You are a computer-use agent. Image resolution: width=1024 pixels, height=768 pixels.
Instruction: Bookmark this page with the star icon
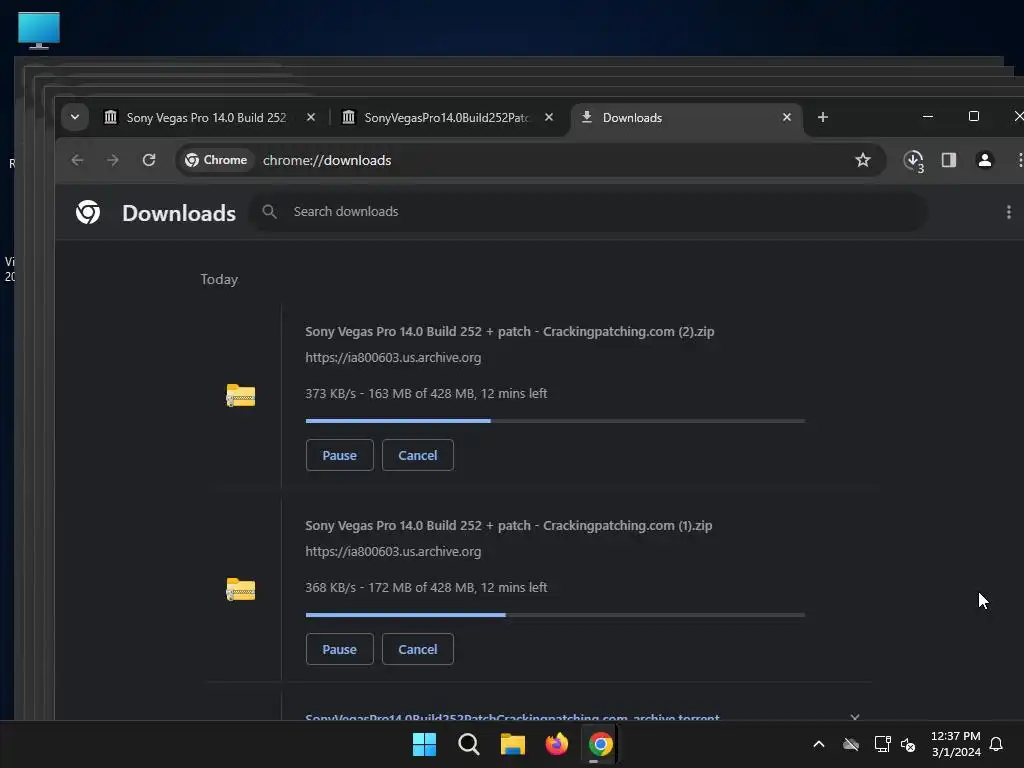(863, 160)
